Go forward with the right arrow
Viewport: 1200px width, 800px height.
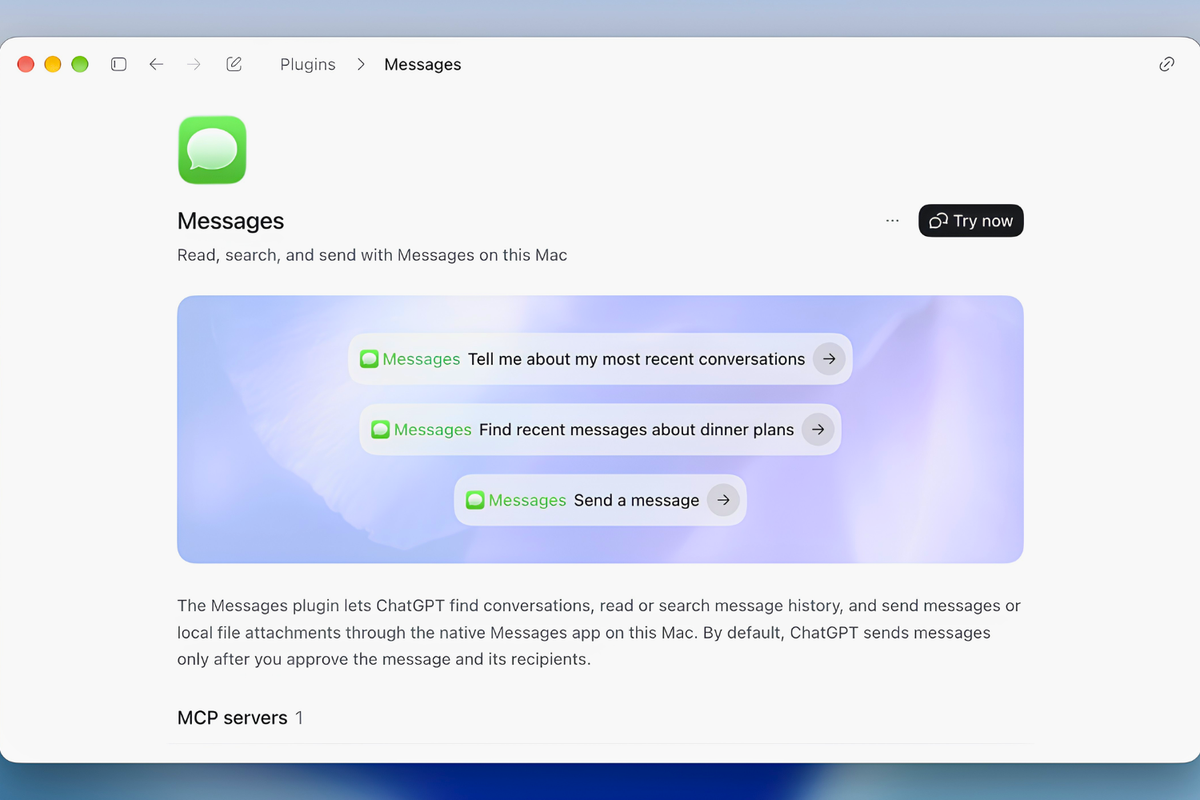pyautogui.click(x=194, y=64)
